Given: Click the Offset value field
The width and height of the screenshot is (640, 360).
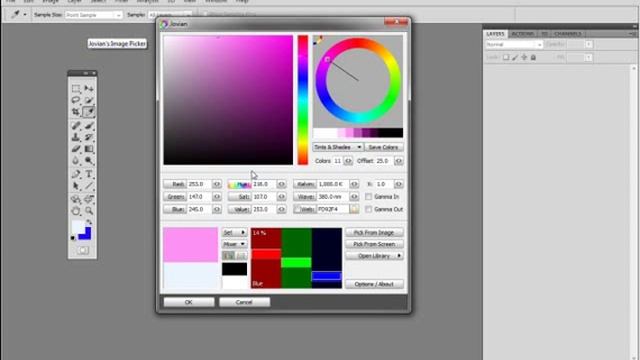Looking at the screenshot, I should pos(384,161).
